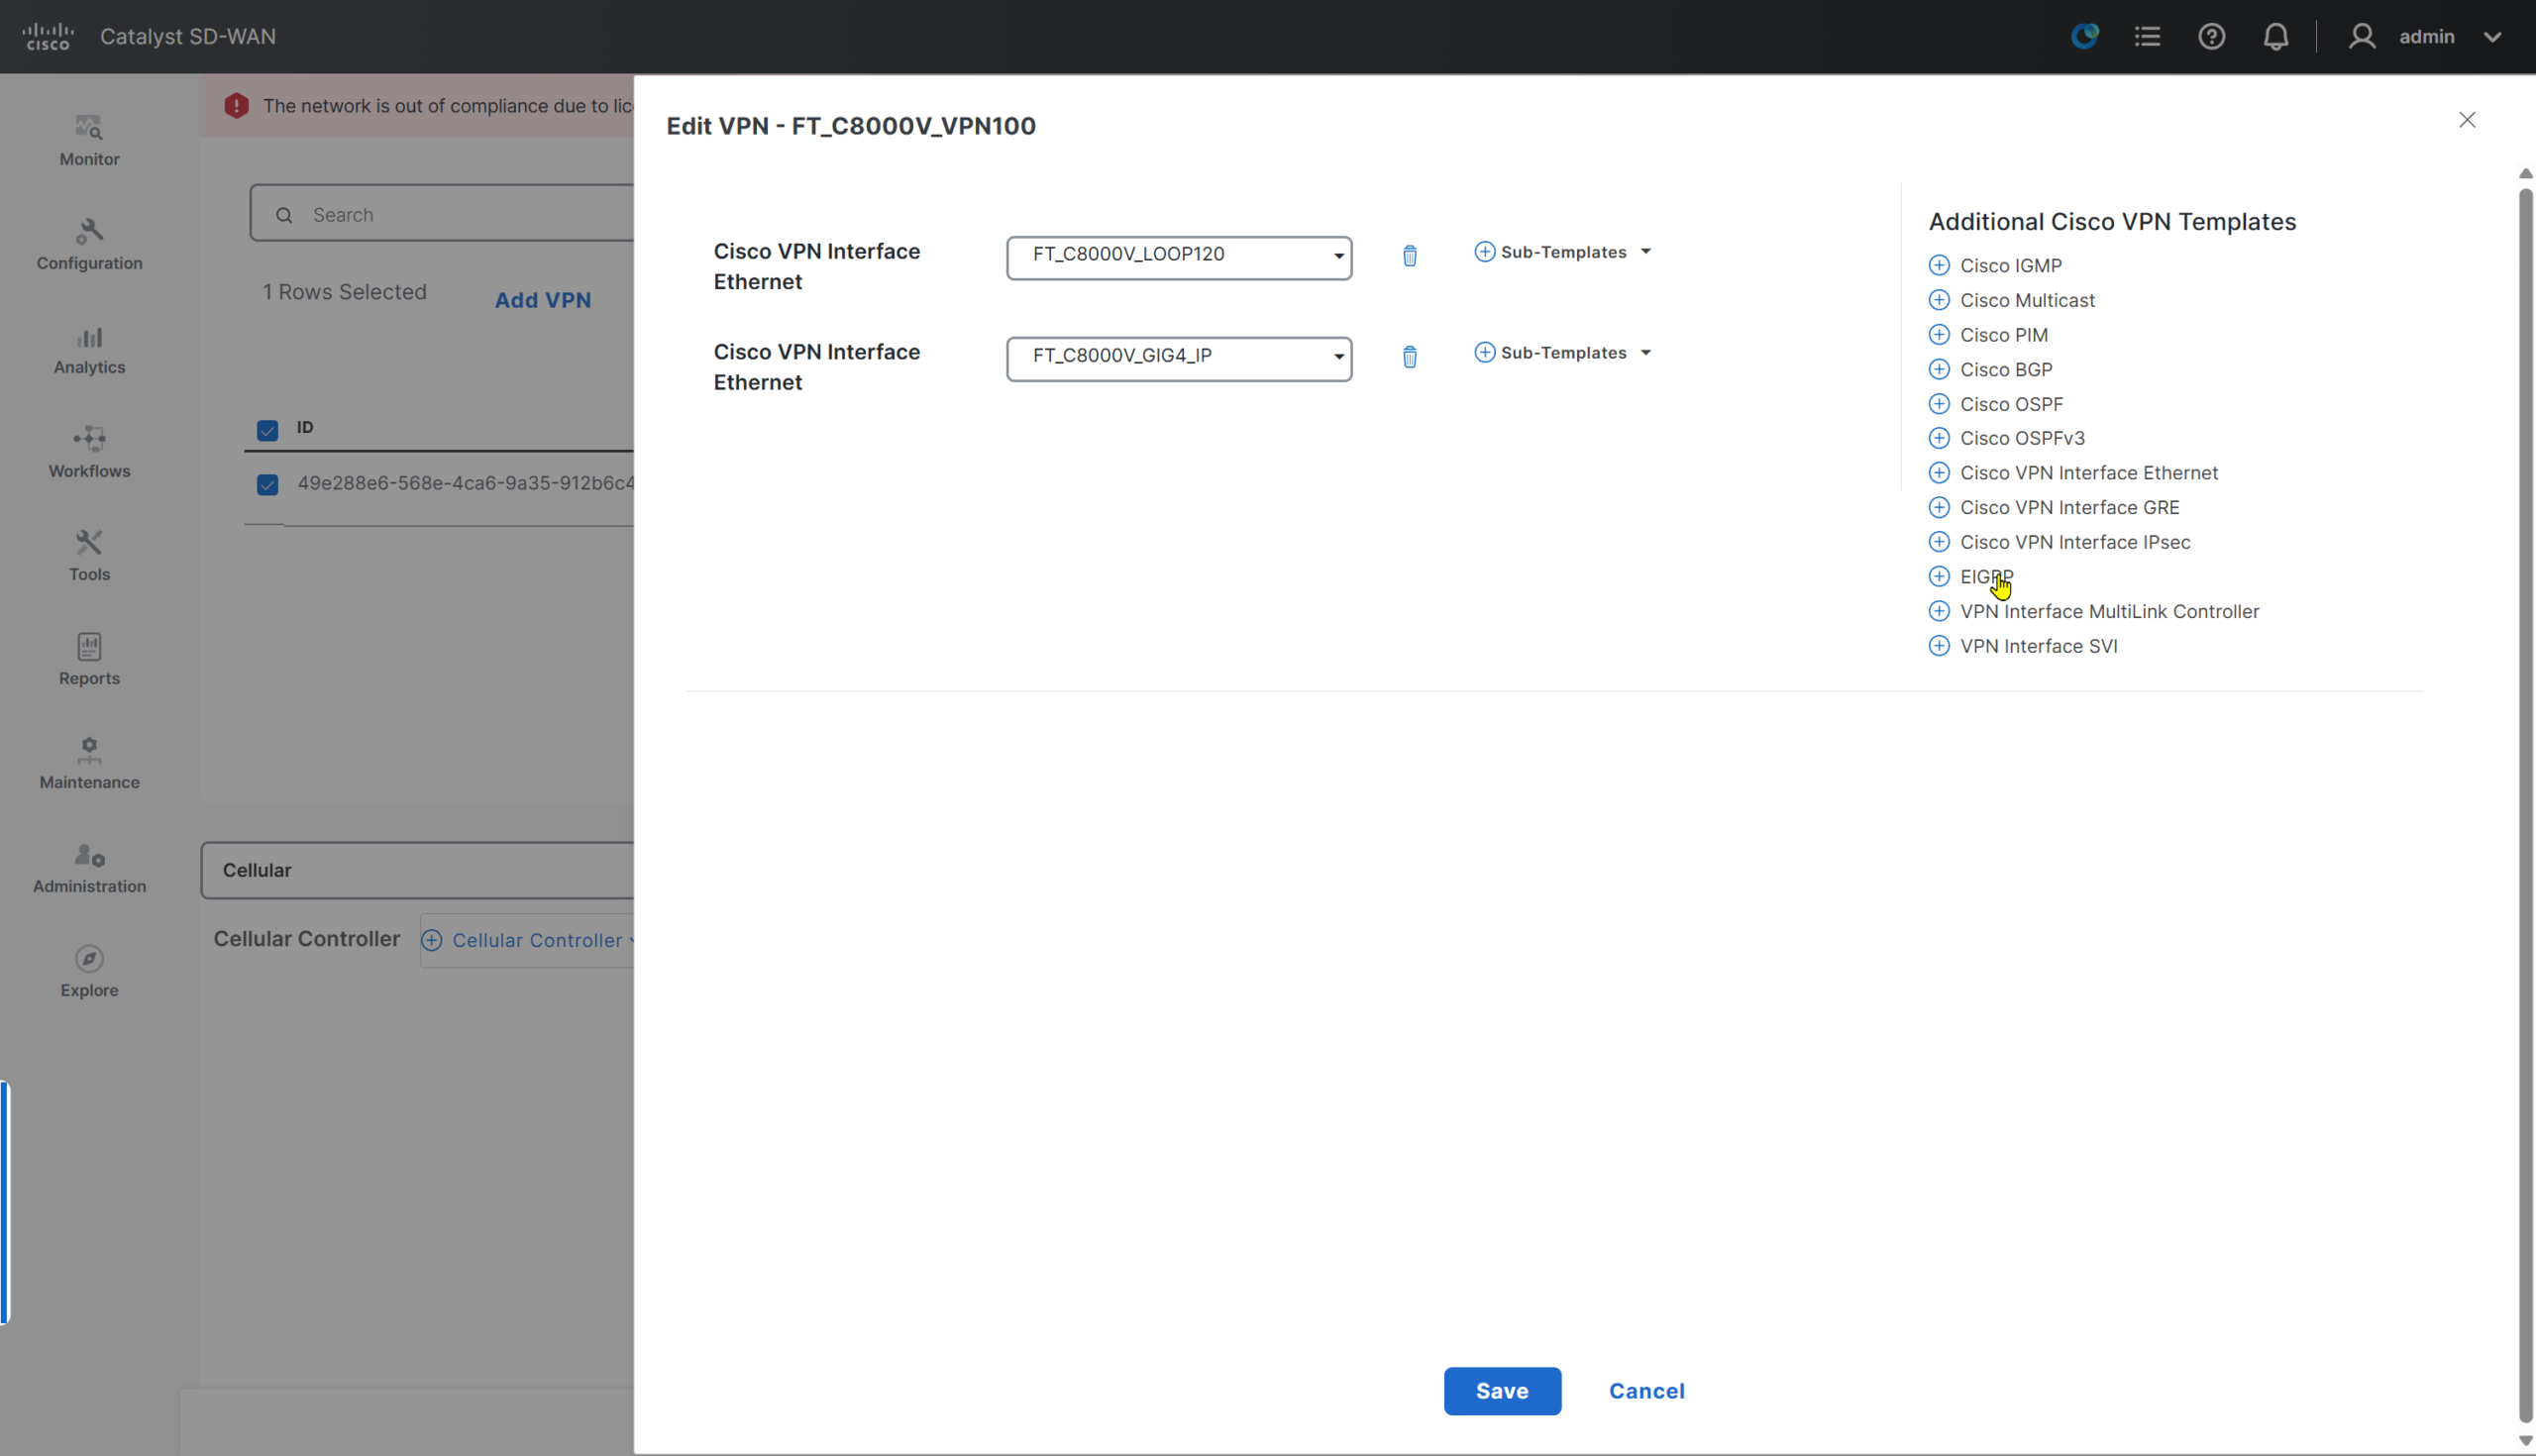
Task: Select the Cellular section tab
Action: tap(417, 870)
